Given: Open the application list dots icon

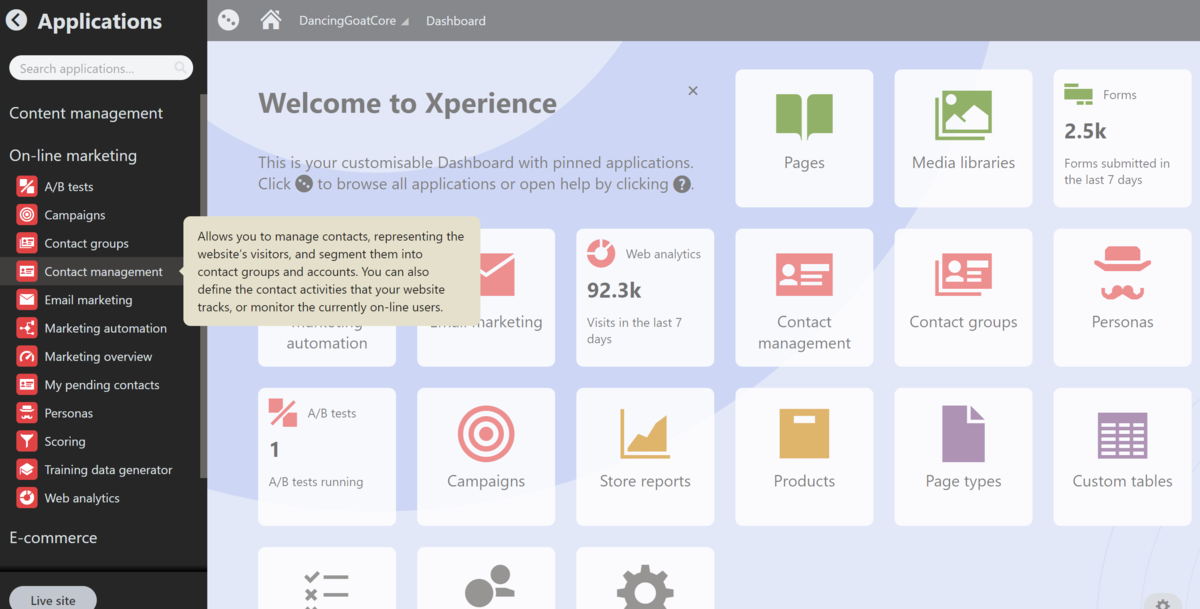Looking at the screenshot, I should pyautogui.click(x=229, y=20).
